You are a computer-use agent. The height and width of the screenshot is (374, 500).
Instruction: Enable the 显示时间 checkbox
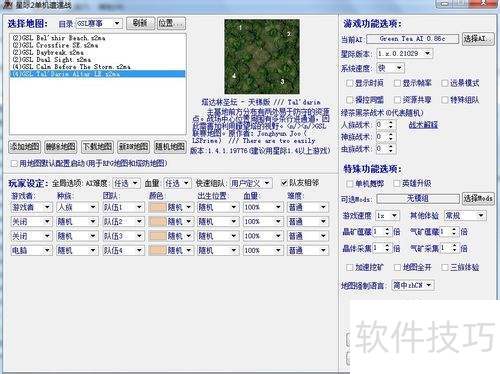(x=349, y=83)
